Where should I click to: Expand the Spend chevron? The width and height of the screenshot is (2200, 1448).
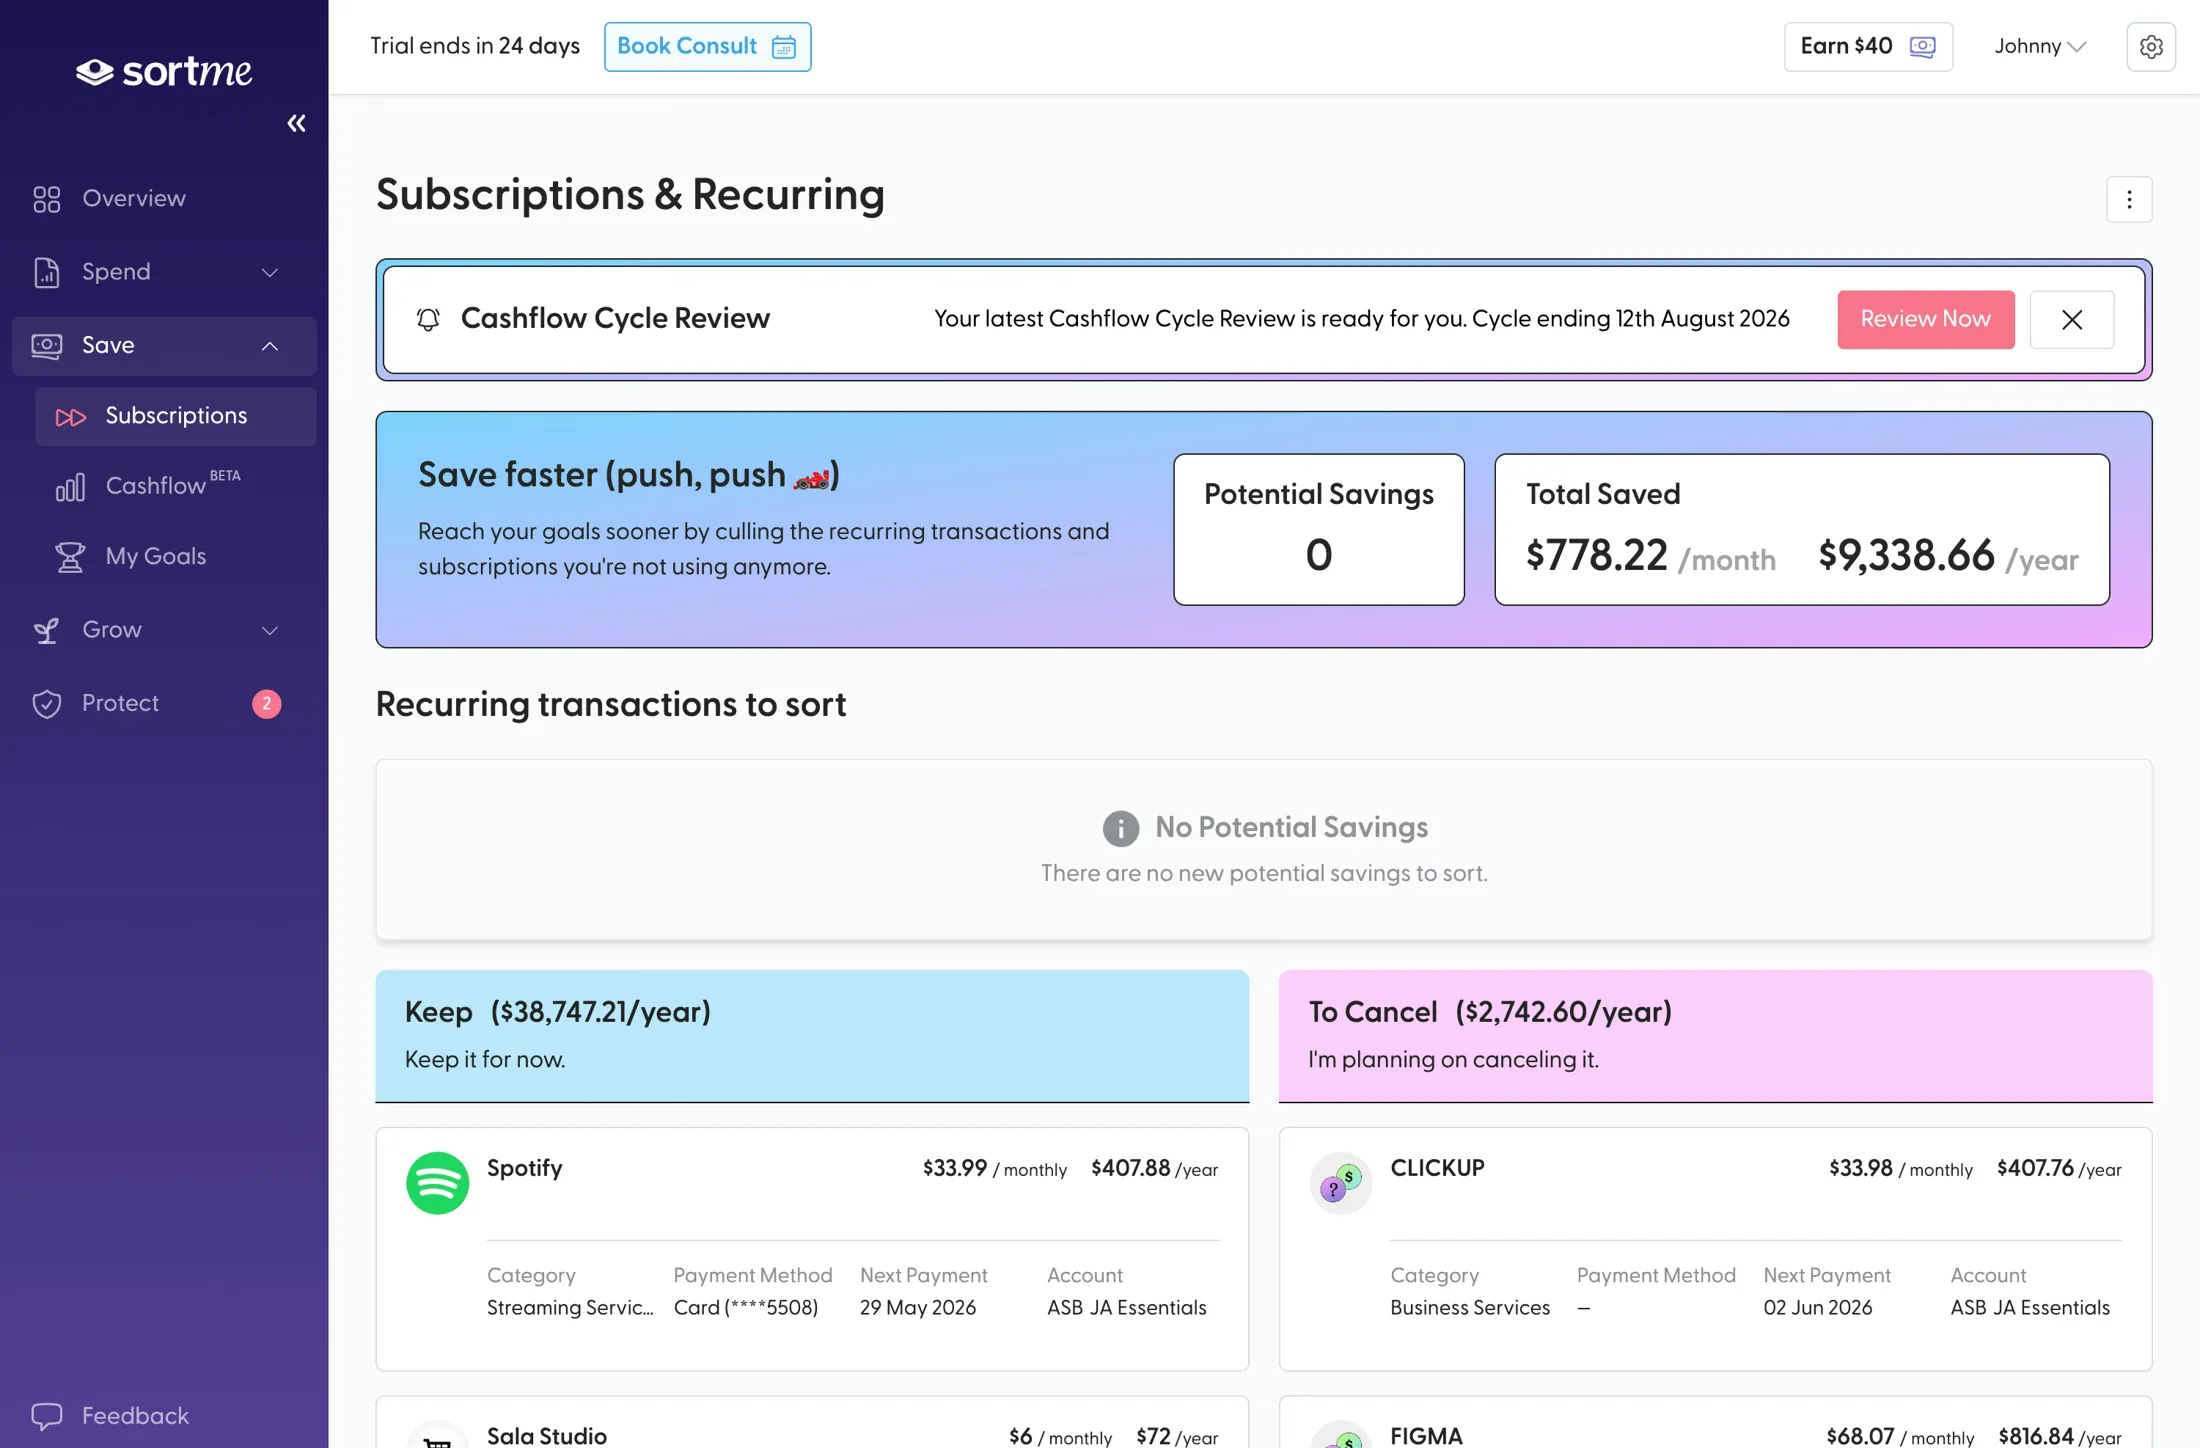[269, 272]
